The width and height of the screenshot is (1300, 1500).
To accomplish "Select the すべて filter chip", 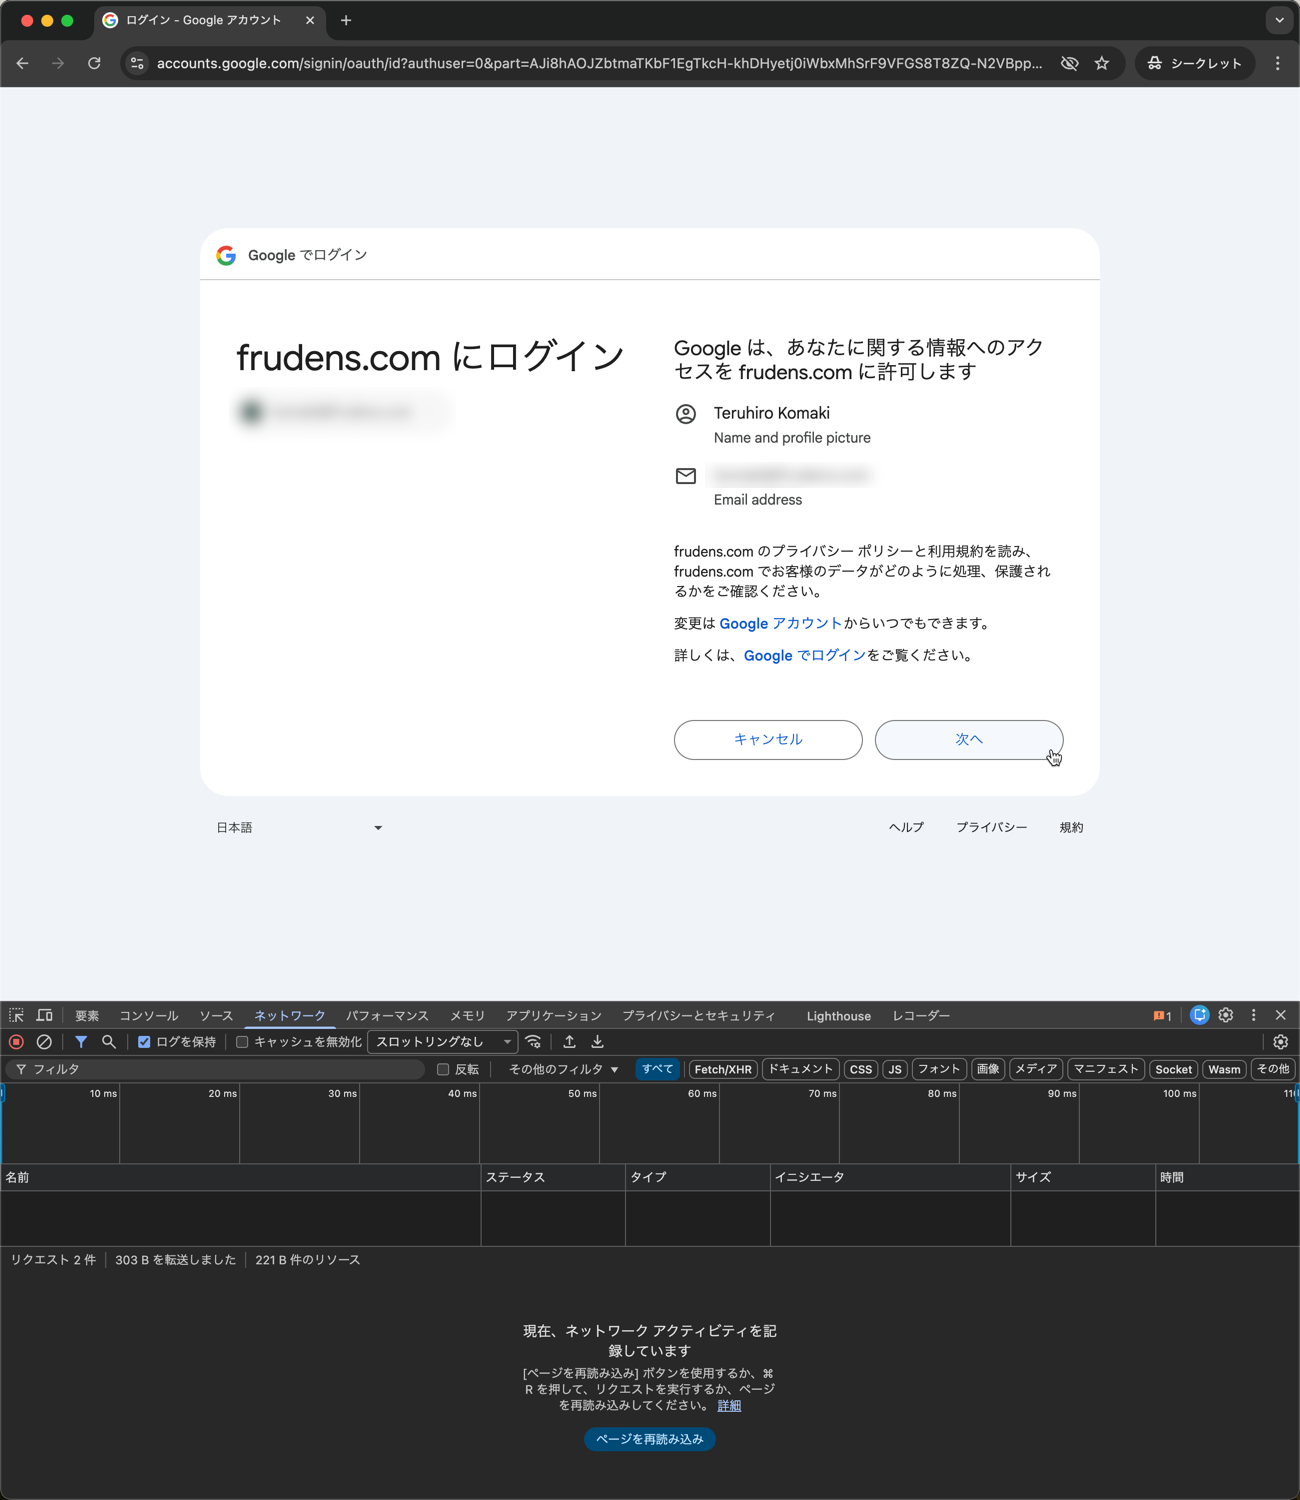I will pyautogui.click(x=658, y=1069).
